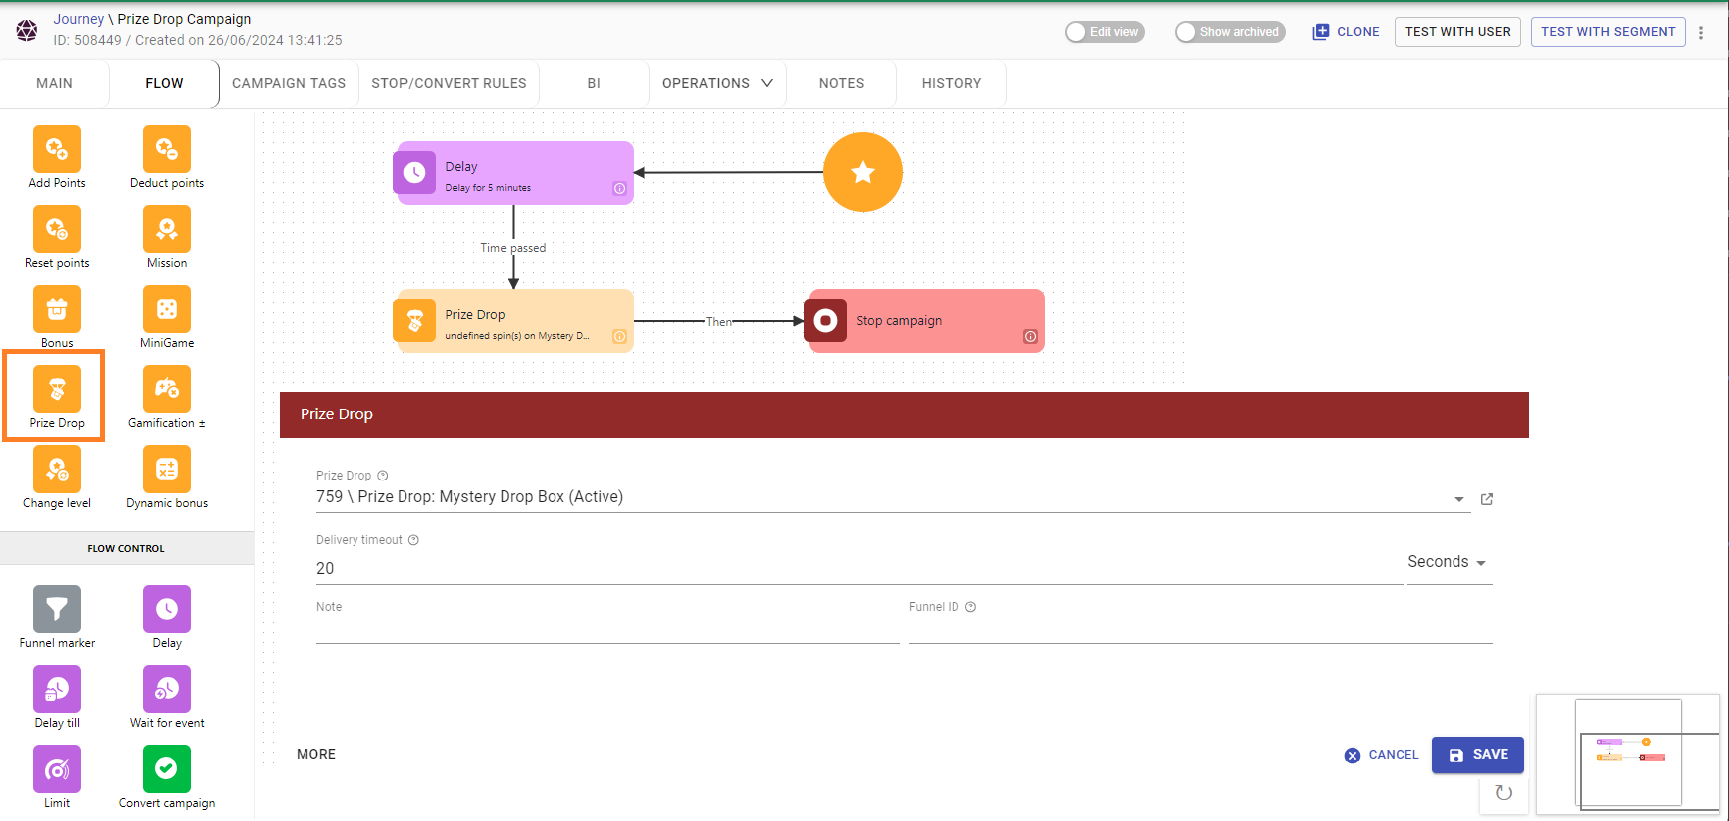Screen dimensions: 1729x821
Task: Choose the Bonus action icon
Action: pyautogui.click(x=57, y=310)
